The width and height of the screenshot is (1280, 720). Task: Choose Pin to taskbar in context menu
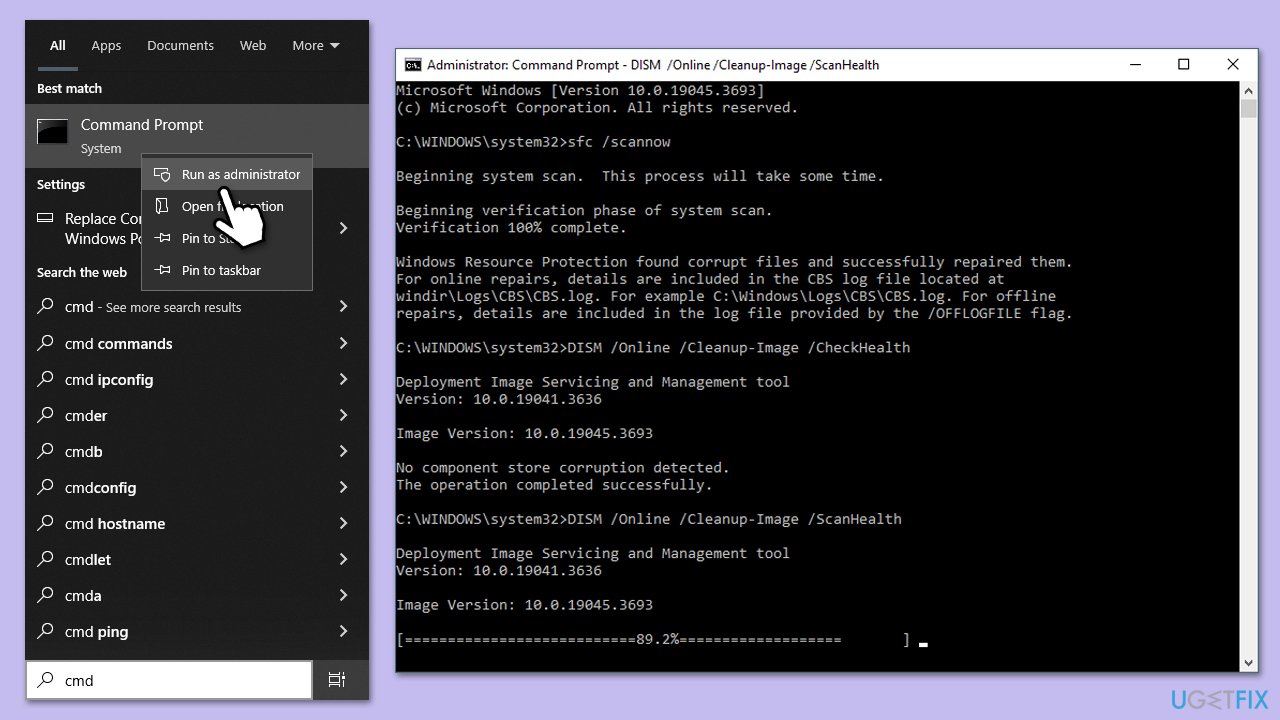tap(221, 271)
